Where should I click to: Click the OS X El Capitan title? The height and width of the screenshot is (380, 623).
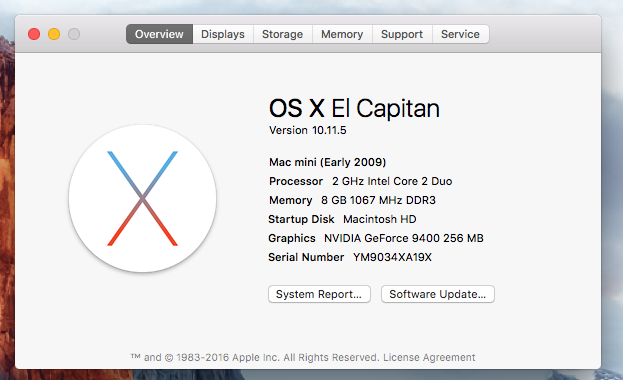tap(354, 109)
